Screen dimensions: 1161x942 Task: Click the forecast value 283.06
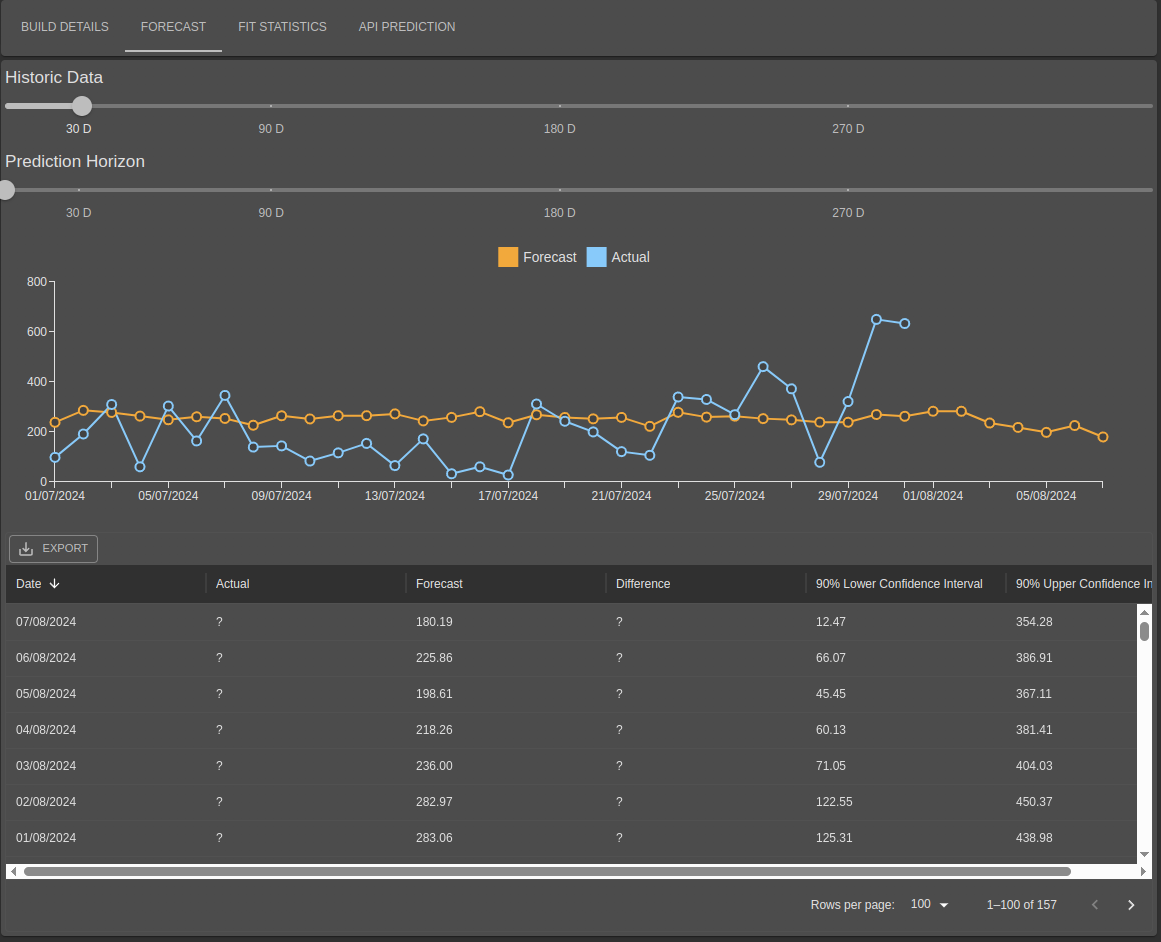[x=434, y=838]
